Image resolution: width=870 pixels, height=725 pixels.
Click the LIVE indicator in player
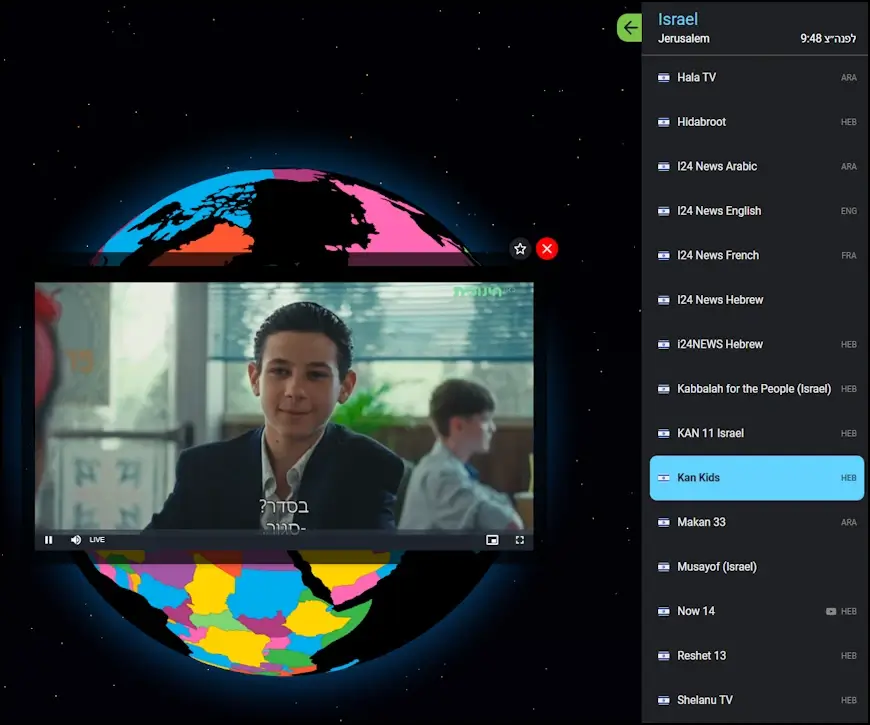point(97,540)
